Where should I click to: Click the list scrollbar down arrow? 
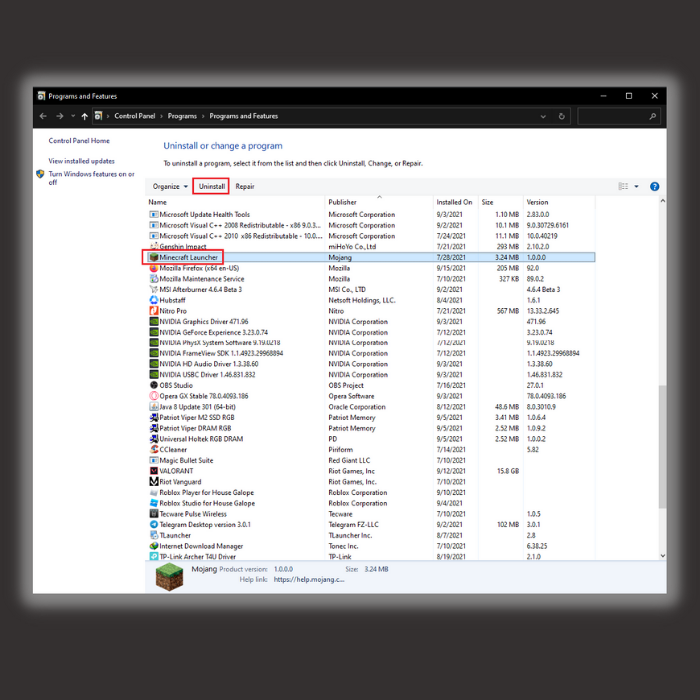pyautogui.click(x=662, y=556)
